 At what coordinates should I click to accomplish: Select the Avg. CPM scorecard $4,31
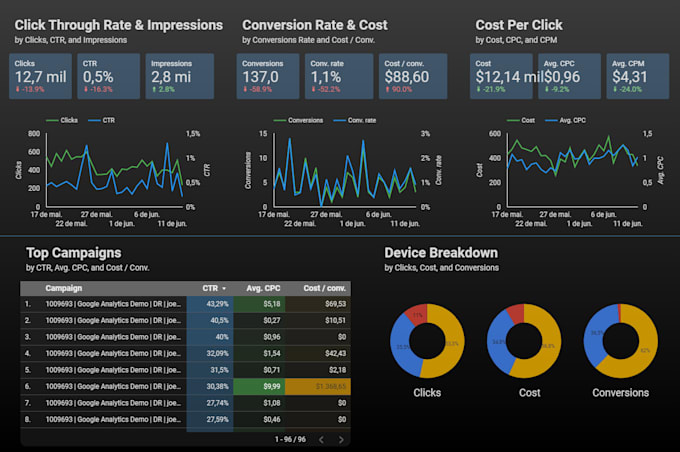[x=638, y=76]
